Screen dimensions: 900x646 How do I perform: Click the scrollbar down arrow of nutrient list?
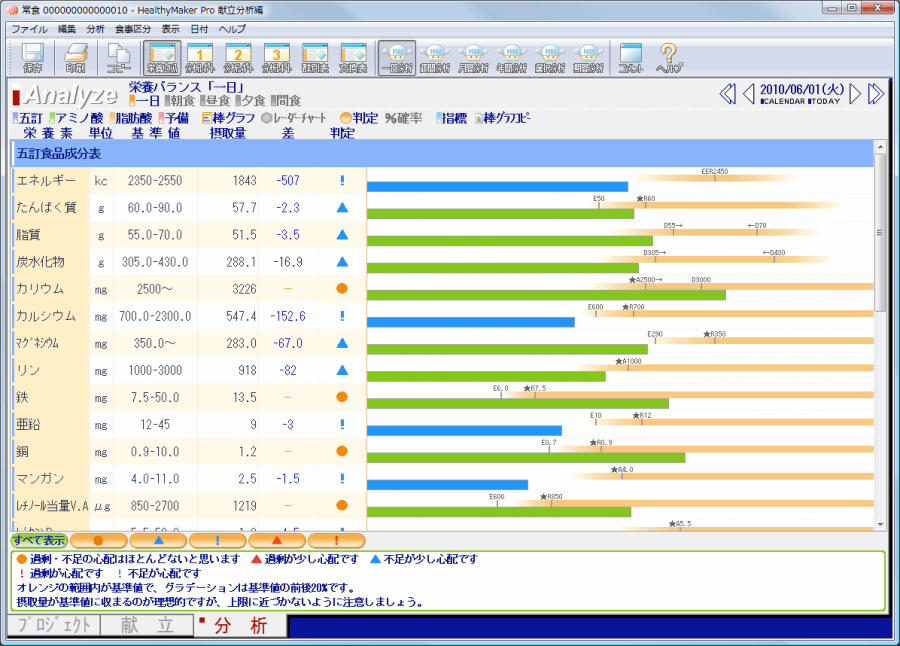tap(880, 524)
